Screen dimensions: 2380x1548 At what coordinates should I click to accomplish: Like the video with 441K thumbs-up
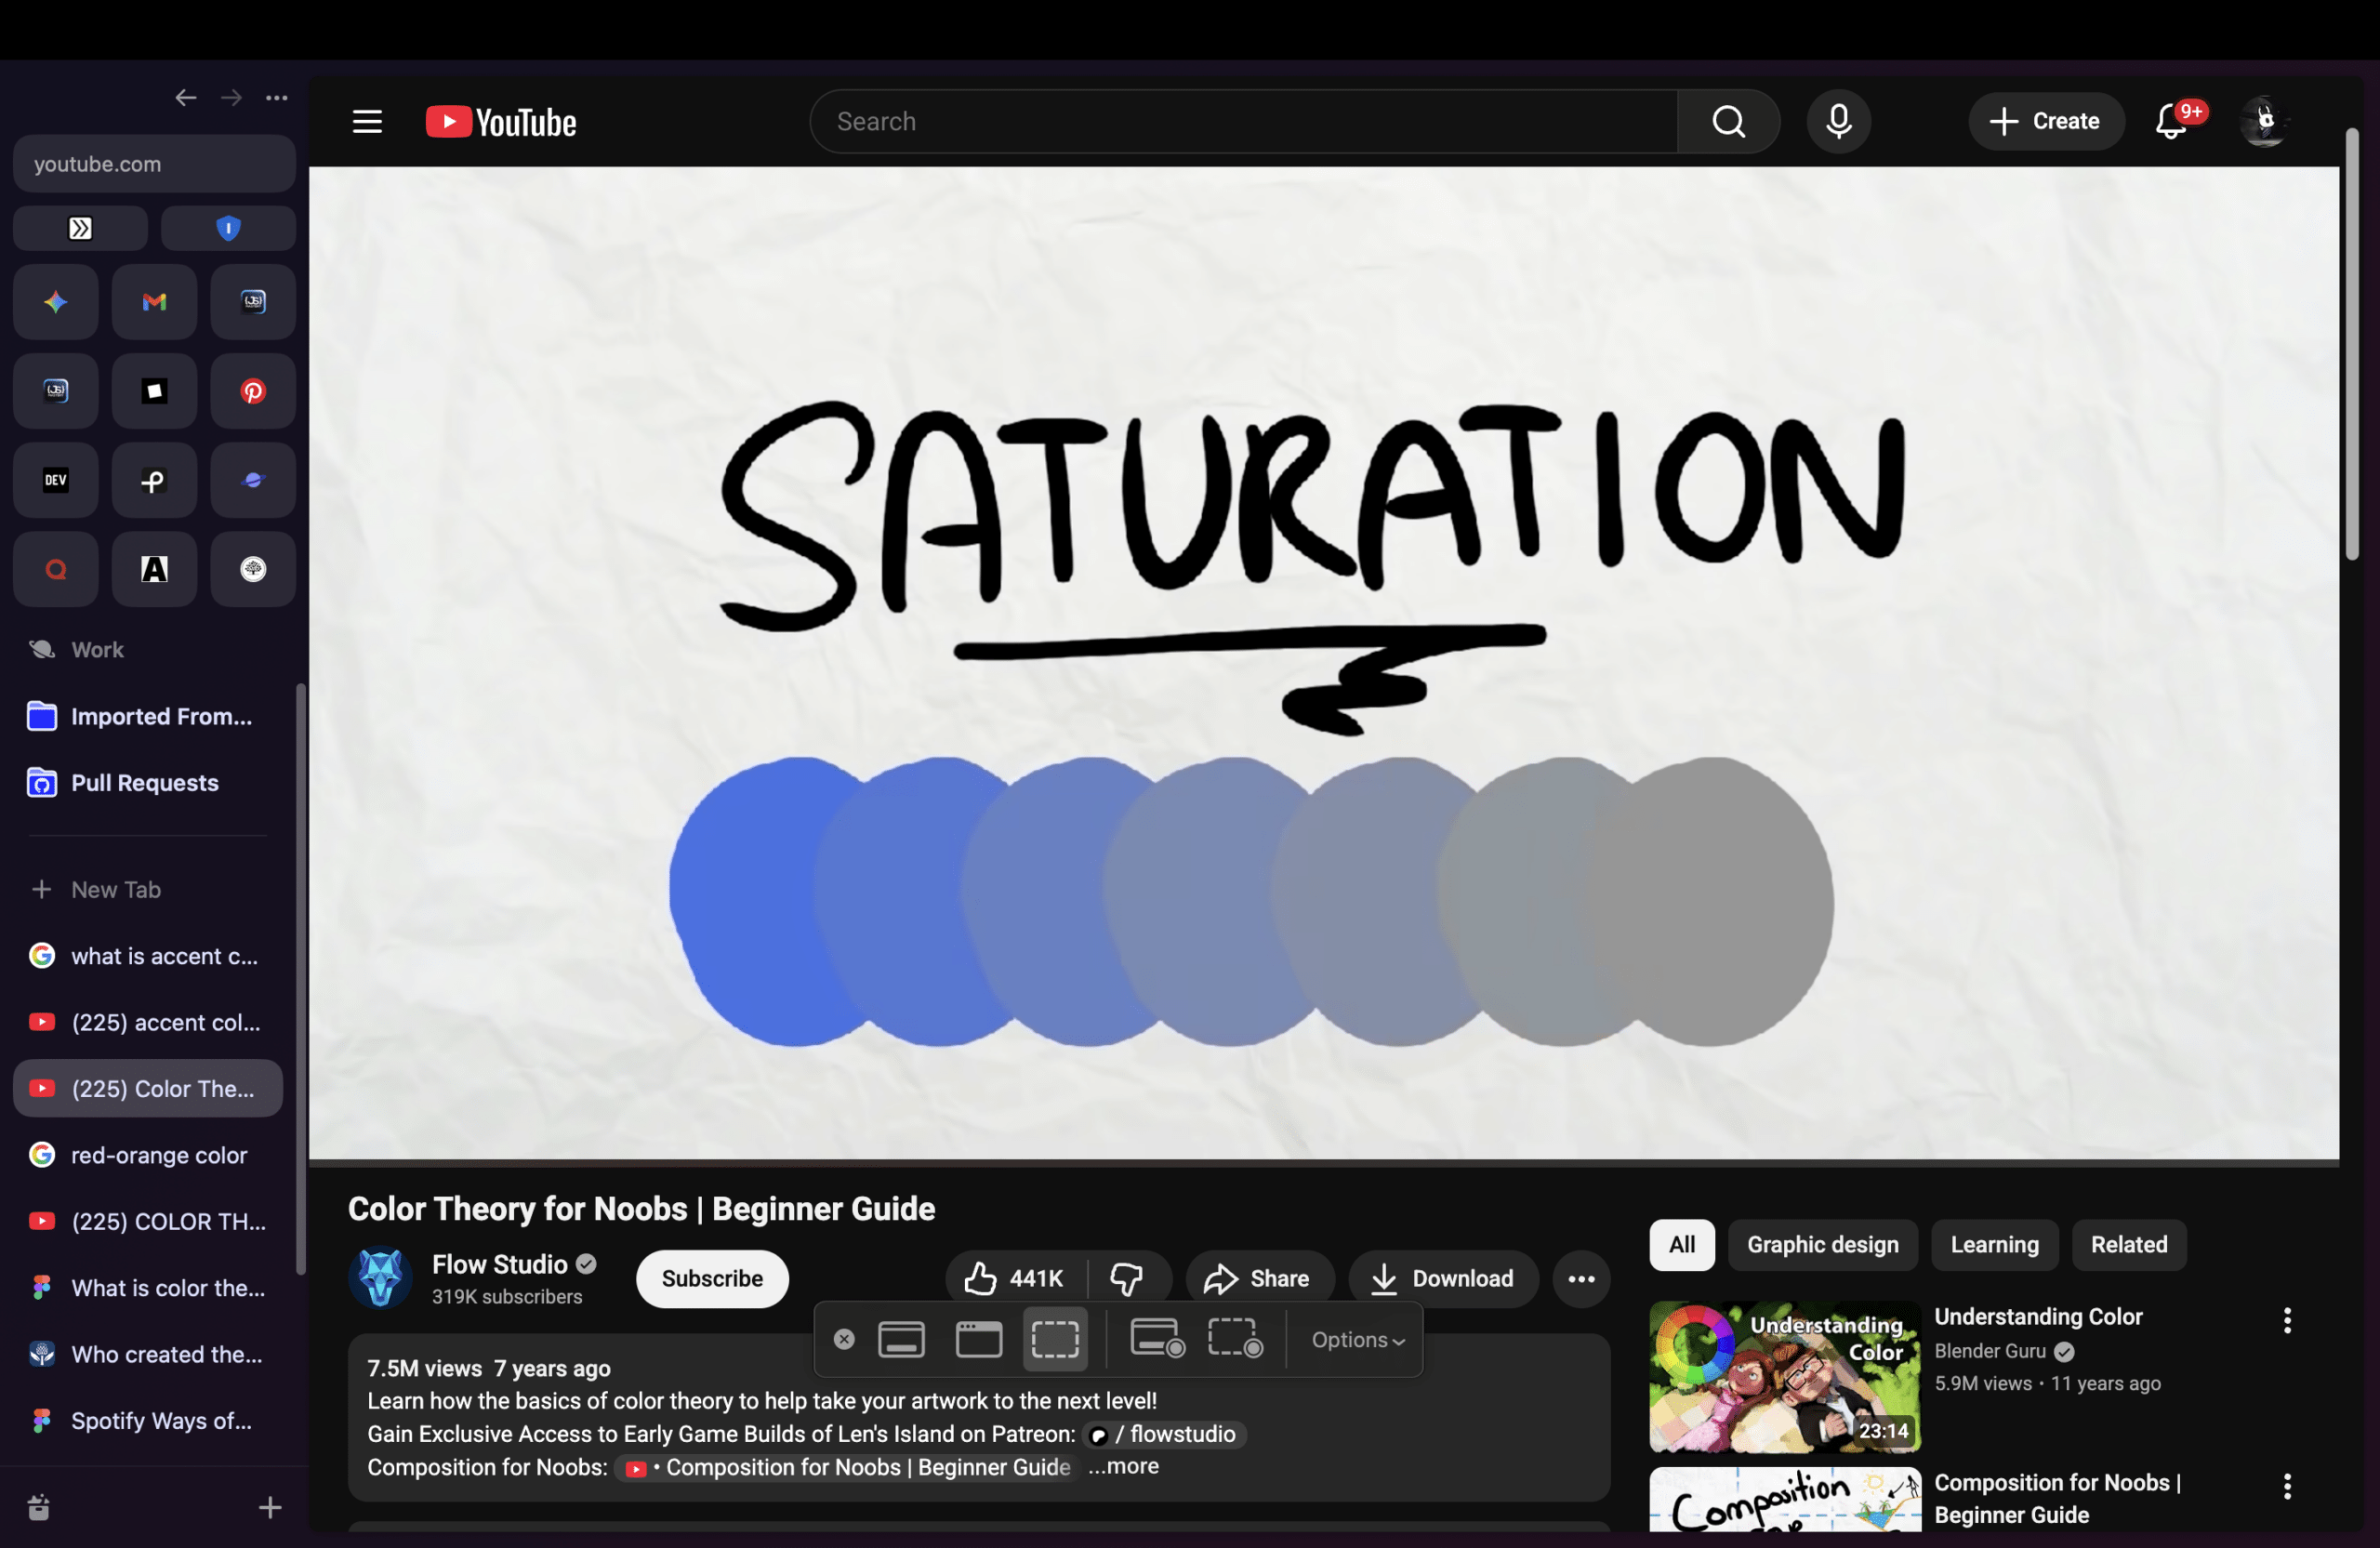[1012, 1278]
